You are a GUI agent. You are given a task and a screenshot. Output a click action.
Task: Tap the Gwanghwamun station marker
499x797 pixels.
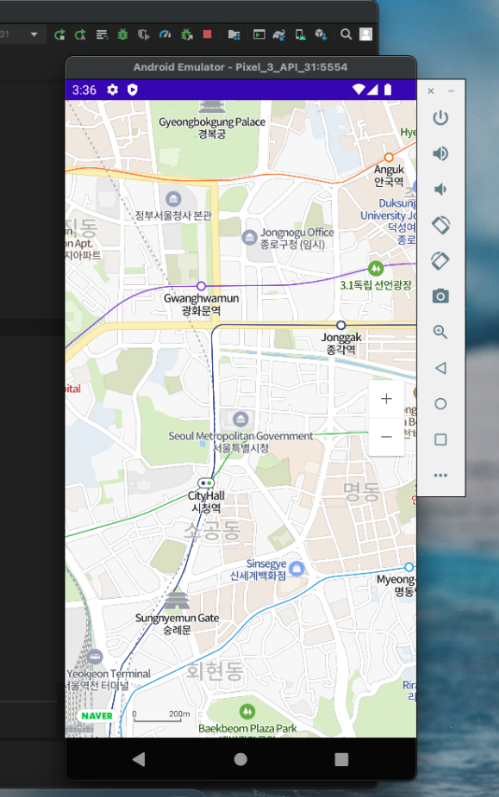pyautogui.click(x=201, y=286)
